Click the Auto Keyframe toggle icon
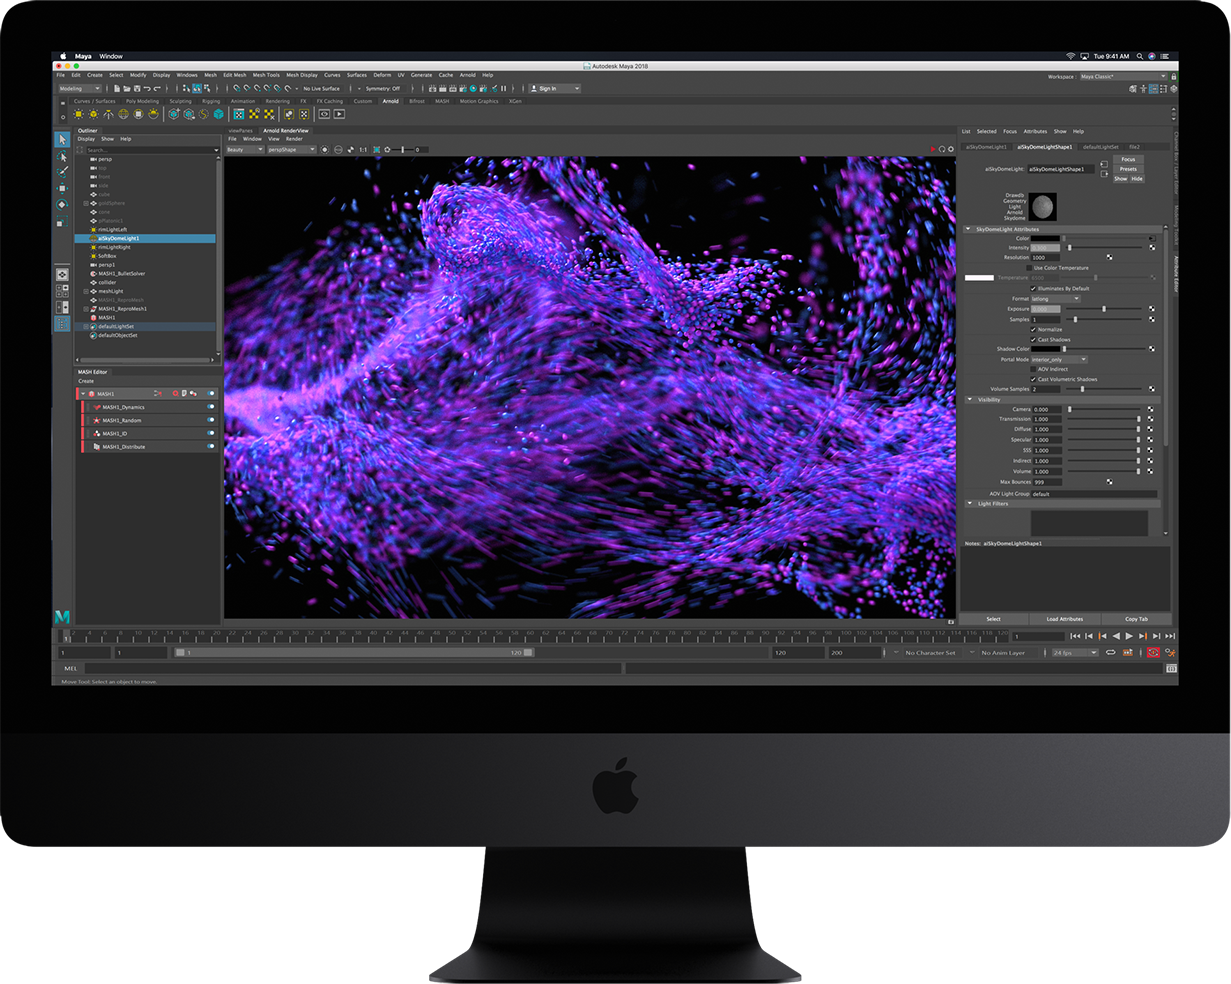Image resolution: width=1231 pixels, height=984 pixels. point(1152,652)
